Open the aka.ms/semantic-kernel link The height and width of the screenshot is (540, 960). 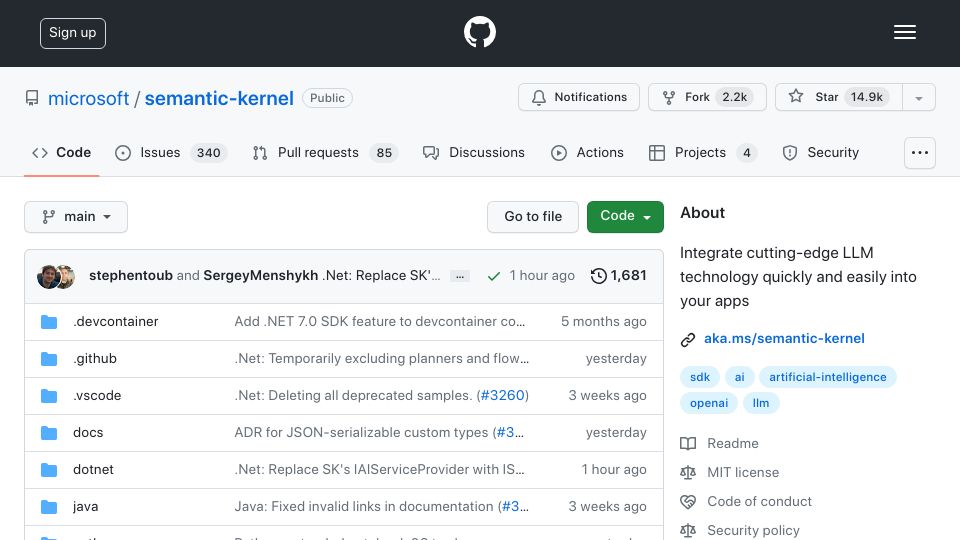784,339
